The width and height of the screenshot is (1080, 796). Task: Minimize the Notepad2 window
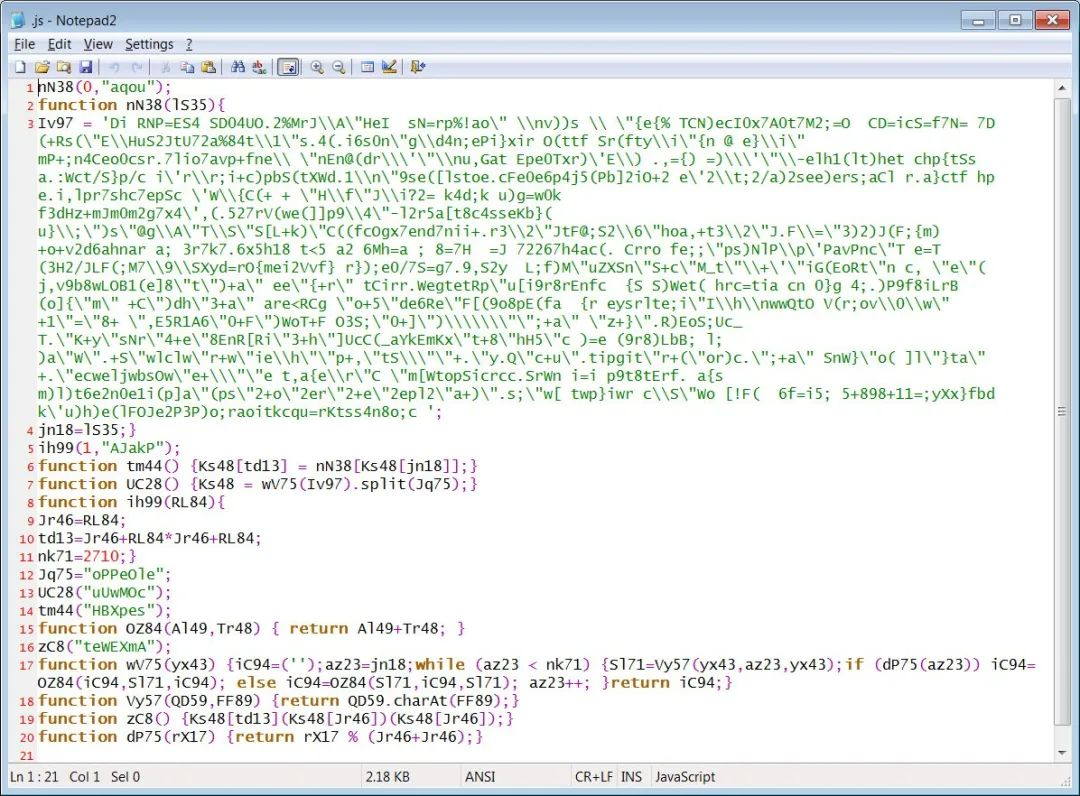pyautogui.click(x=978, y=20)
